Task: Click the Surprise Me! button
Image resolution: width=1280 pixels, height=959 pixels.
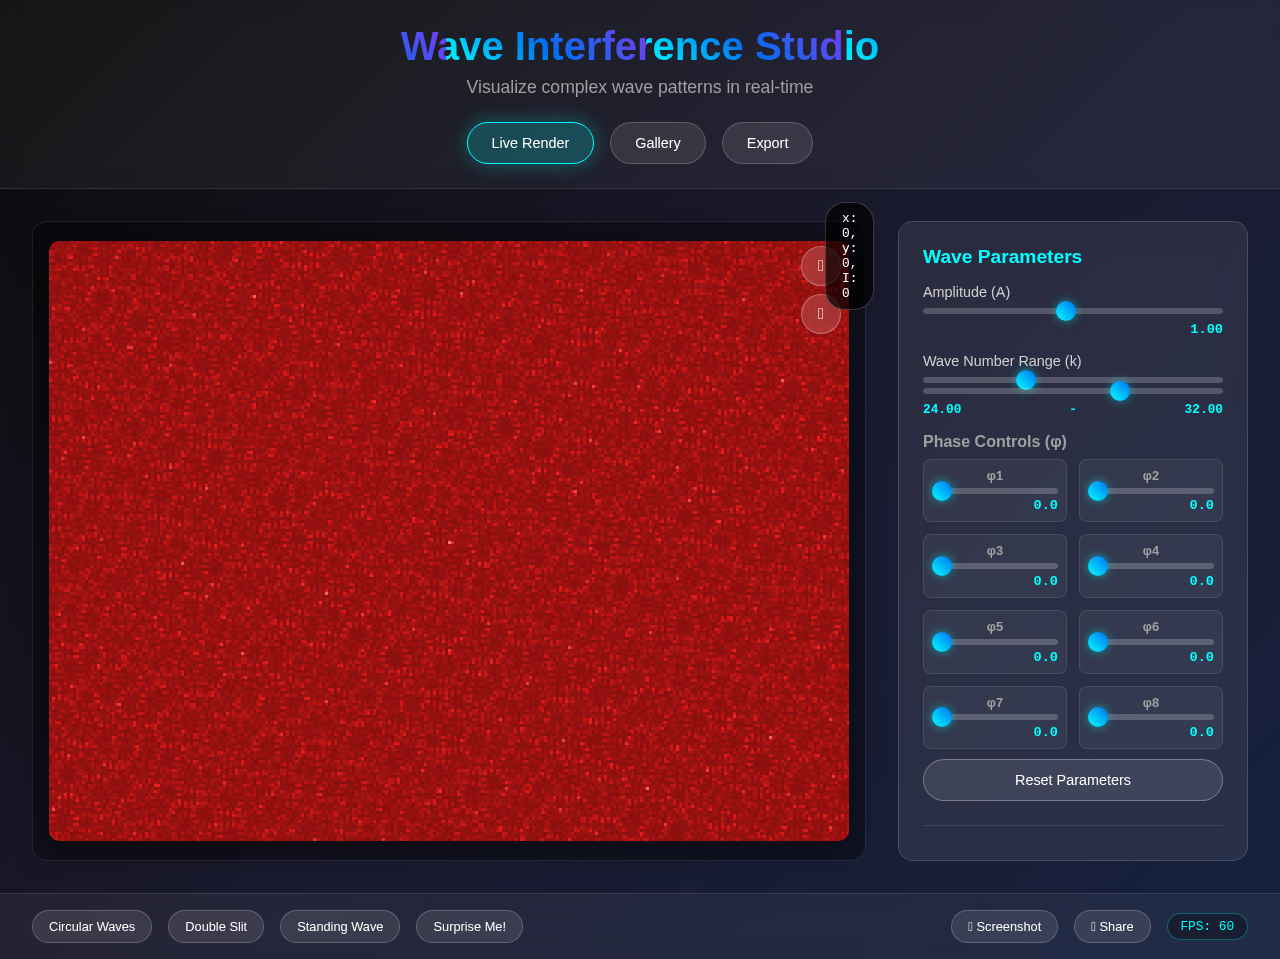Action: click(x=469, y=926)
